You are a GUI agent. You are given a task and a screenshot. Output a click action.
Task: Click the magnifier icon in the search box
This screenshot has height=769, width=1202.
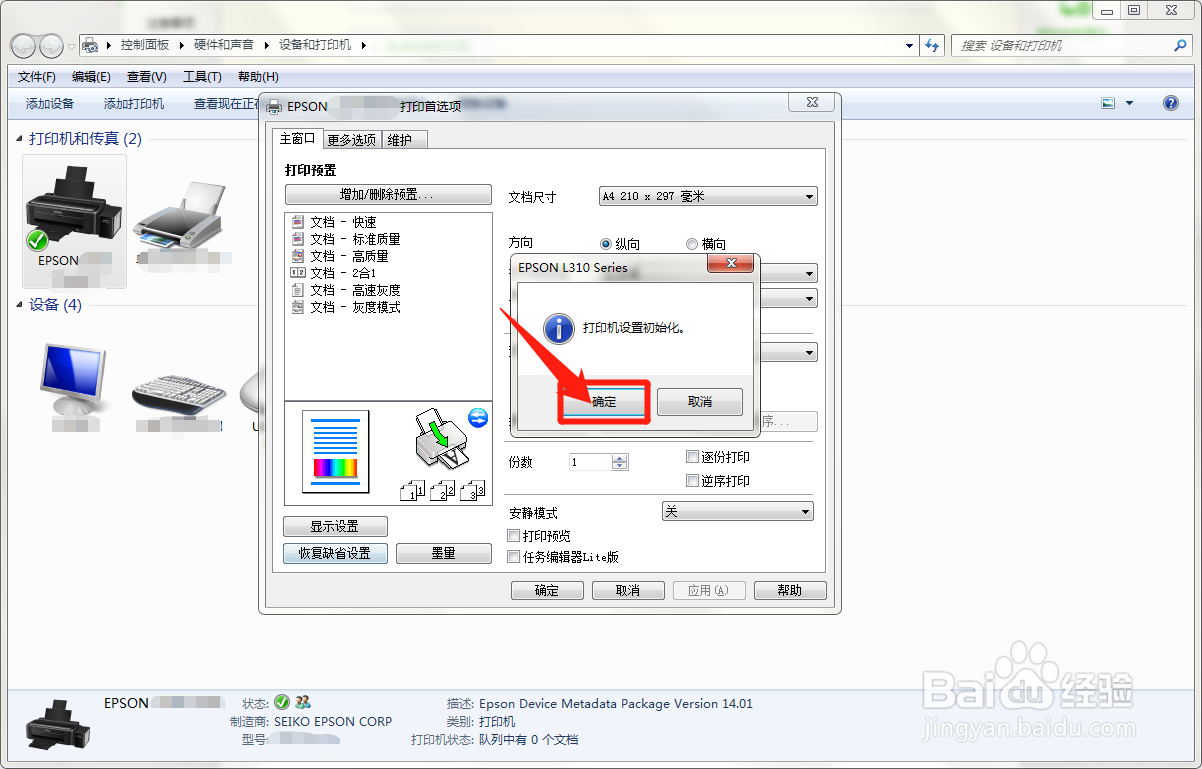click(x=1181, y=45)
